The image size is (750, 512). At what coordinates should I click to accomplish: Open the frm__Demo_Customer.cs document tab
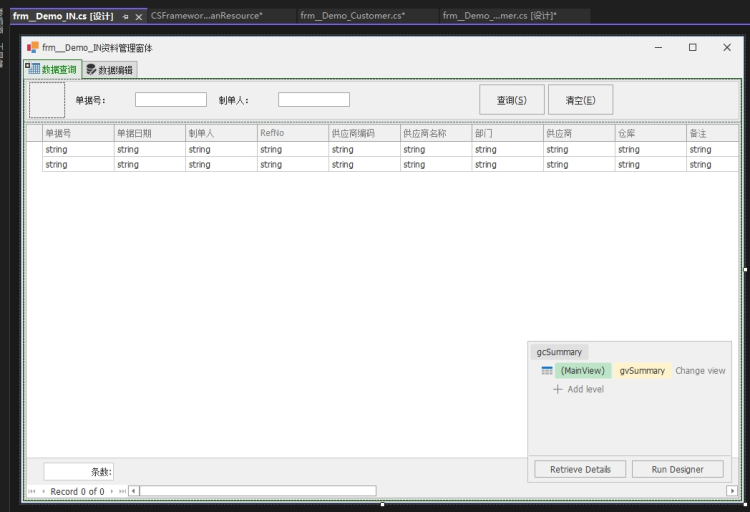coord(352,16)
